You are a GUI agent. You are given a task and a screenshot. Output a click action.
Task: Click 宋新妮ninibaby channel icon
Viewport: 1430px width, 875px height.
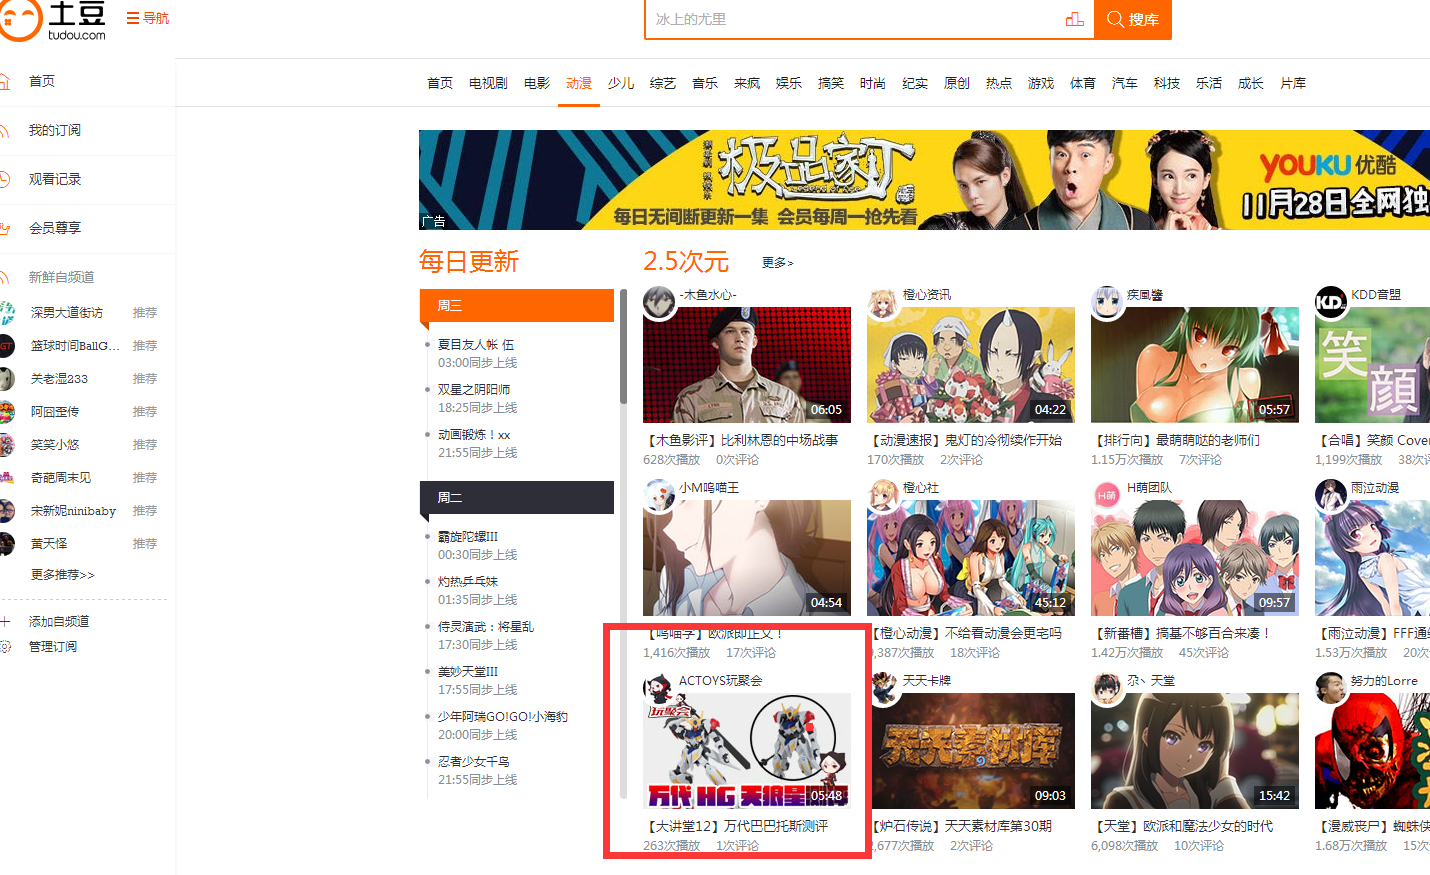(x=7, y=511)
